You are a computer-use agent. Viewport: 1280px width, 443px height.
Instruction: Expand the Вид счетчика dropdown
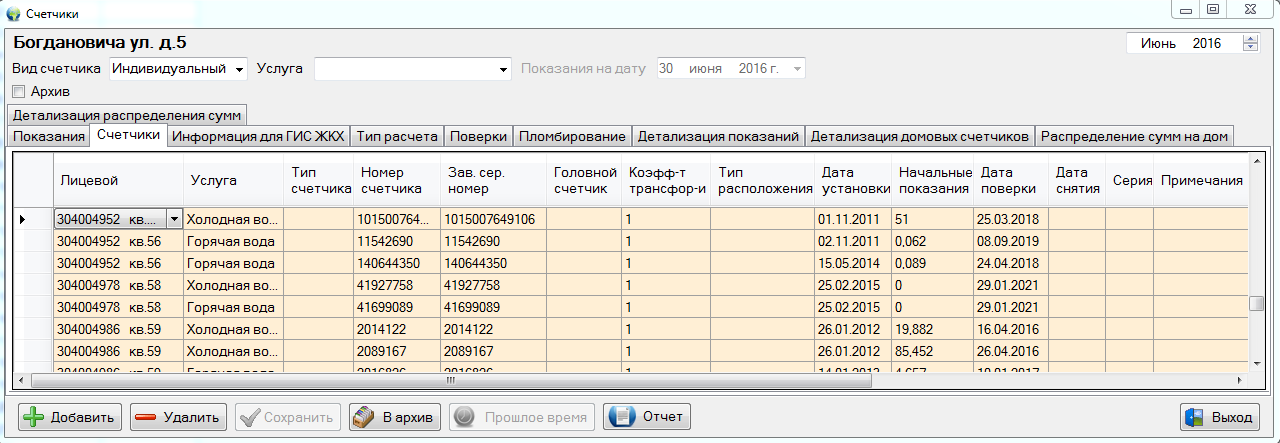[x=239, y=70]
